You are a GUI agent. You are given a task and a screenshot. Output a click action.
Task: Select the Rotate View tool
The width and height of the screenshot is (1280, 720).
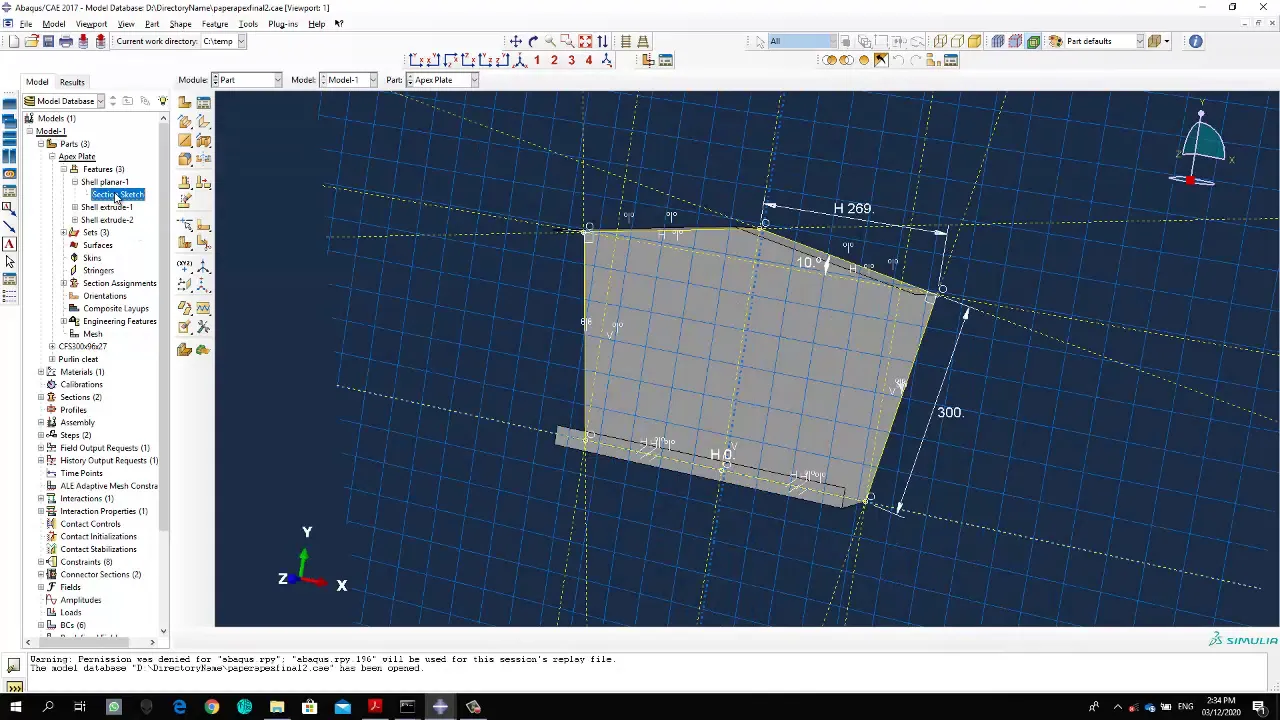[533, 41]
